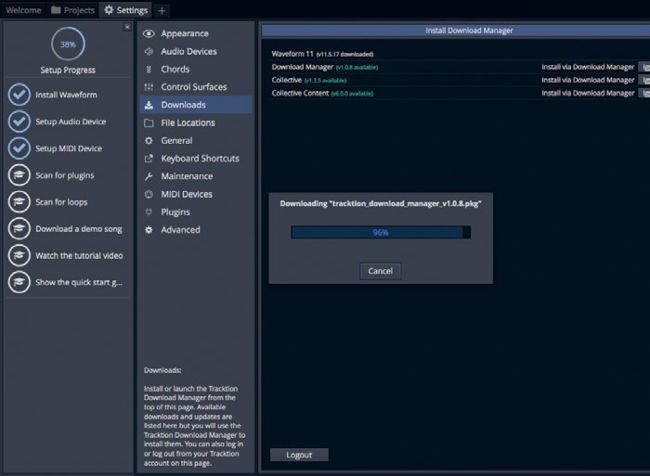This screenshot has width=650, height=476.
Task: Click the Settings tab gear icon
Action: 109,10
